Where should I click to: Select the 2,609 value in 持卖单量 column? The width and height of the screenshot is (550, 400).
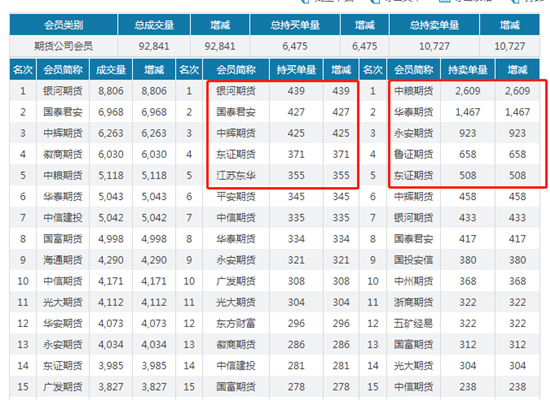[468, 91]
